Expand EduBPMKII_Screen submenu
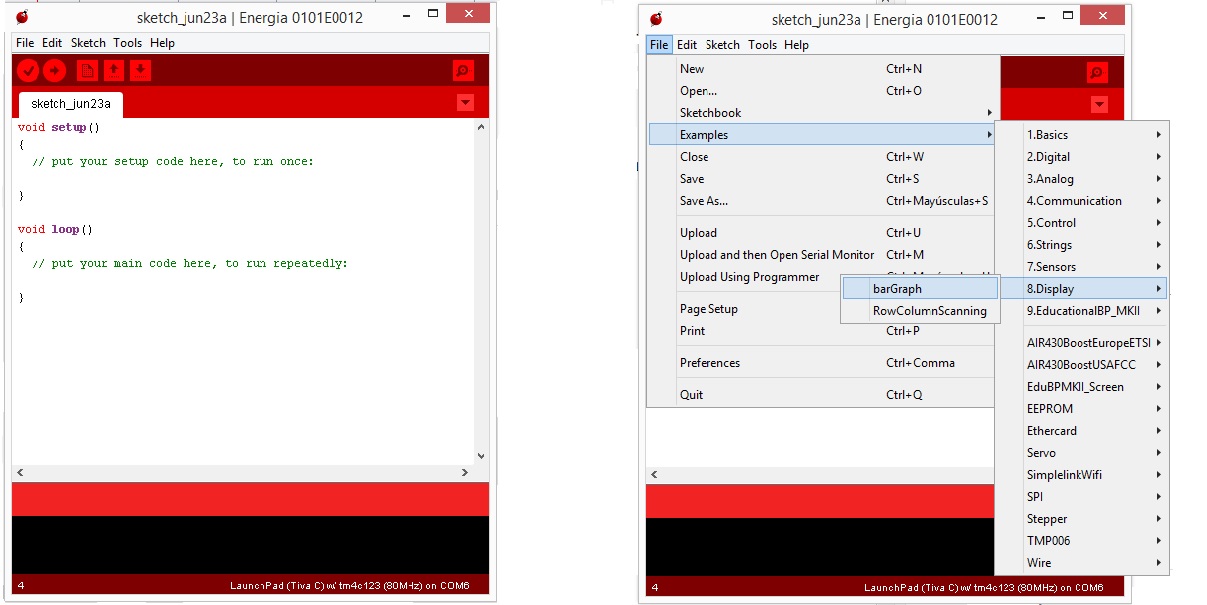The width and height of the screenshot is (1207, 605). [1081, 387]
